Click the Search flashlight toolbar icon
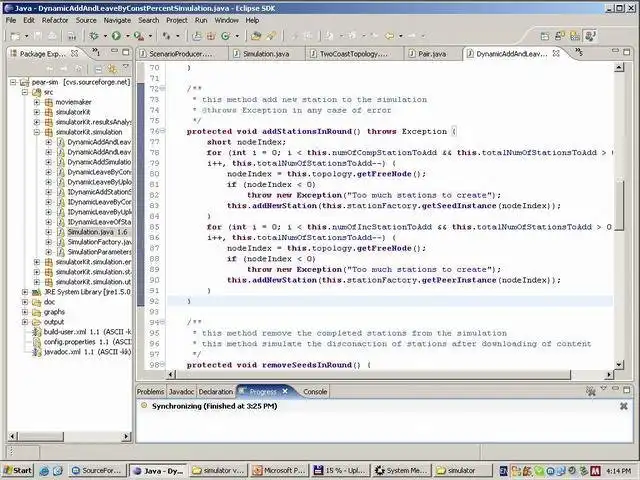Viewport: 640px width, 480px height. 271,36
